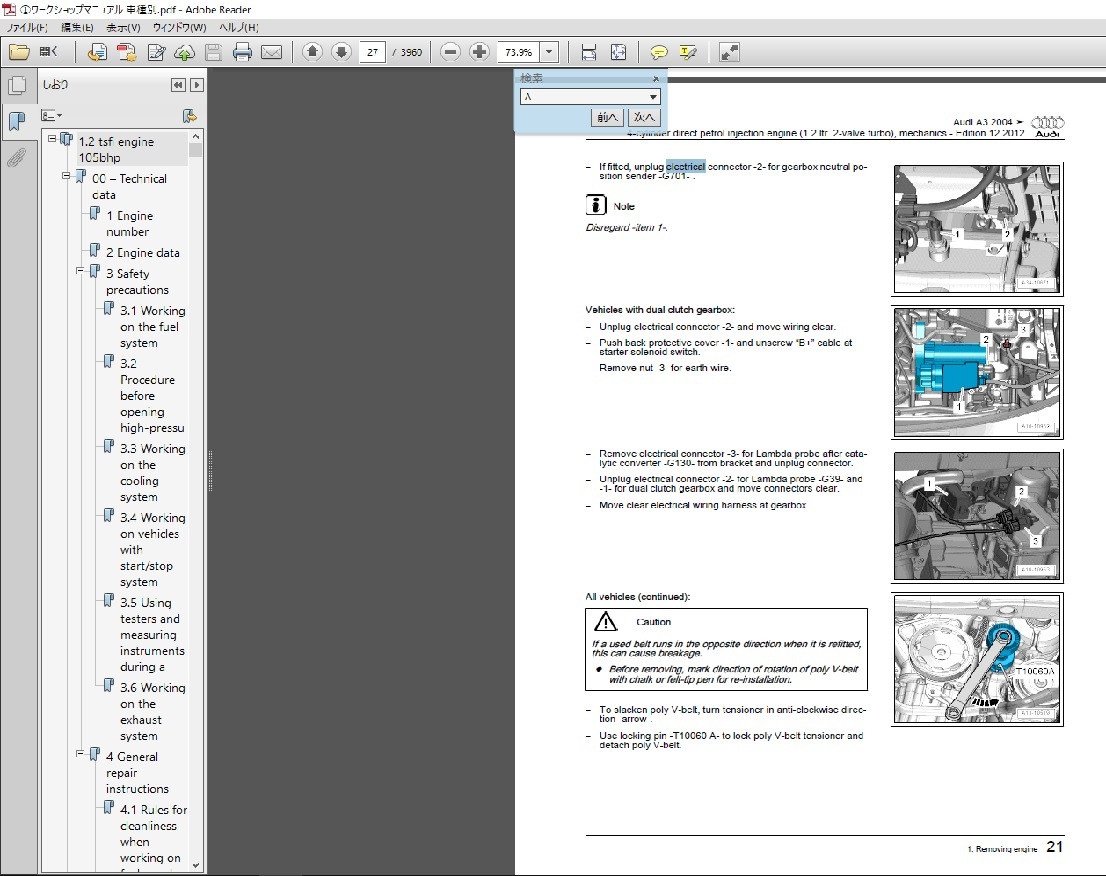Go to previous page with up arrow
Screen dimensions: 1106x876
[312, 51]
